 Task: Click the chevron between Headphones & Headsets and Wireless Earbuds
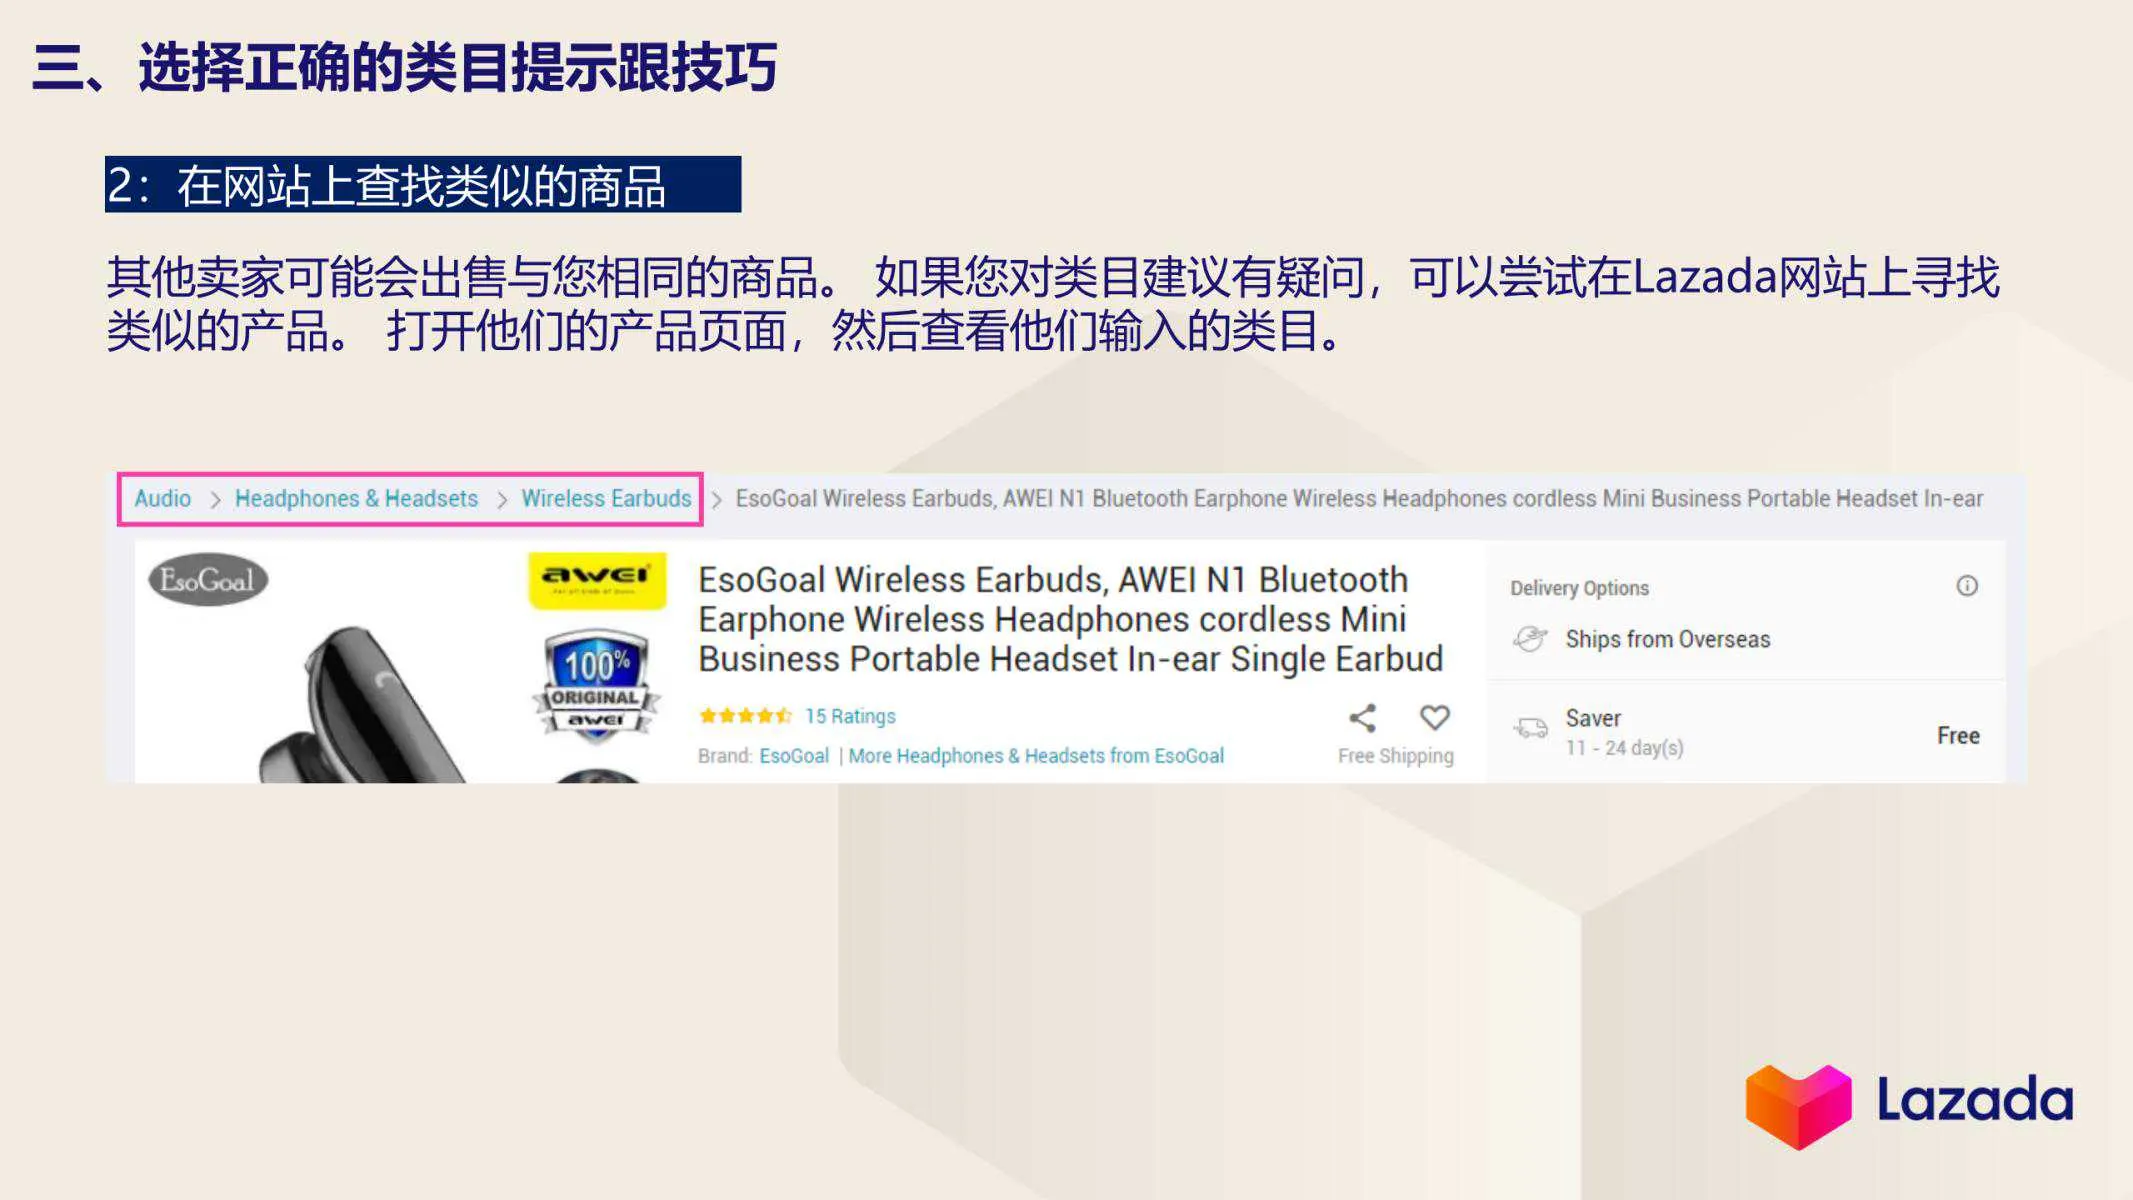pos(501,498)
